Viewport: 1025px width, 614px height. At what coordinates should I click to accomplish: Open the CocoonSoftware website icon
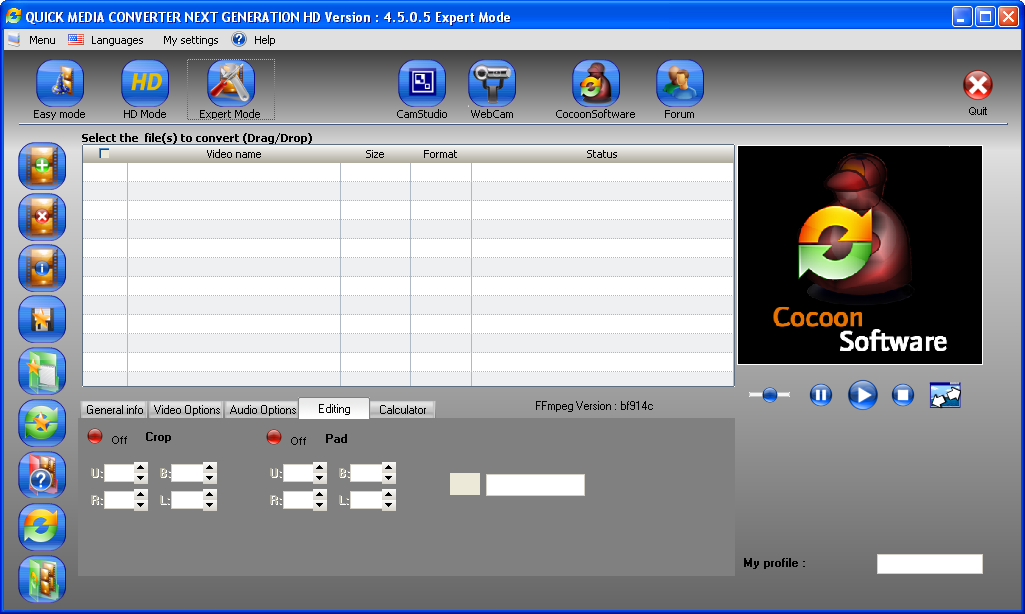pyautogui.click(x=596, y=83)
